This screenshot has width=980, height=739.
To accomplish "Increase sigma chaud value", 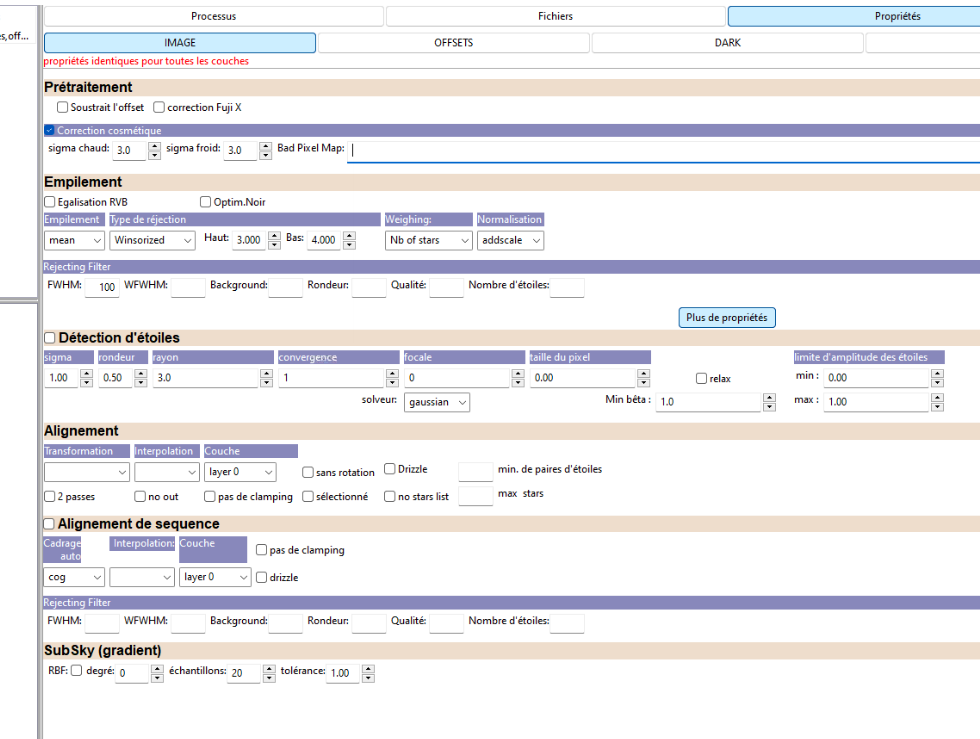I will pos(154,146).
